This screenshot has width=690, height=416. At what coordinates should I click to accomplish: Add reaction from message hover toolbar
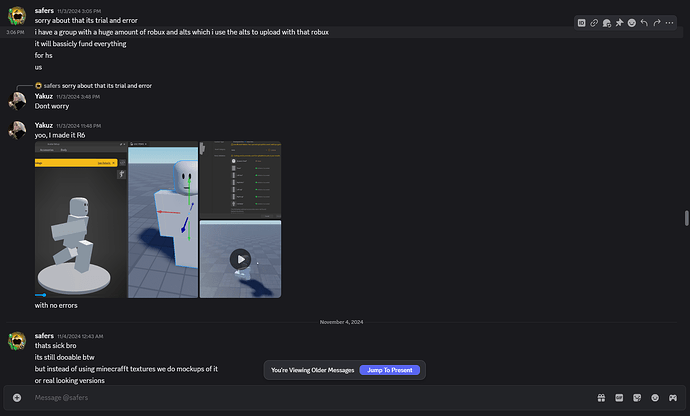[x=631, y=23]
